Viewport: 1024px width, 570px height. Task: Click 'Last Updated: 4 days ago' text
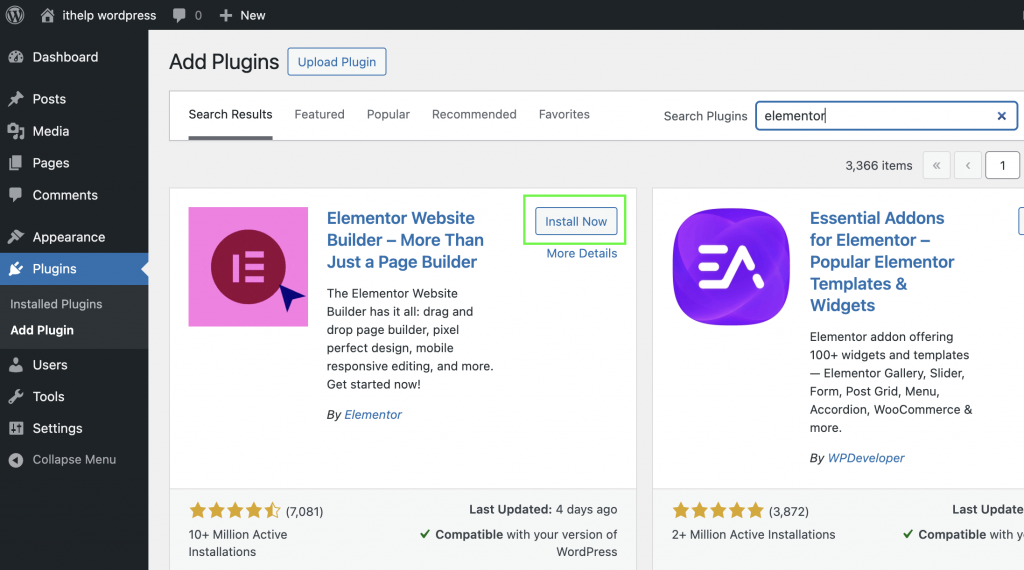pyautogui.click(x=543, y=509)
